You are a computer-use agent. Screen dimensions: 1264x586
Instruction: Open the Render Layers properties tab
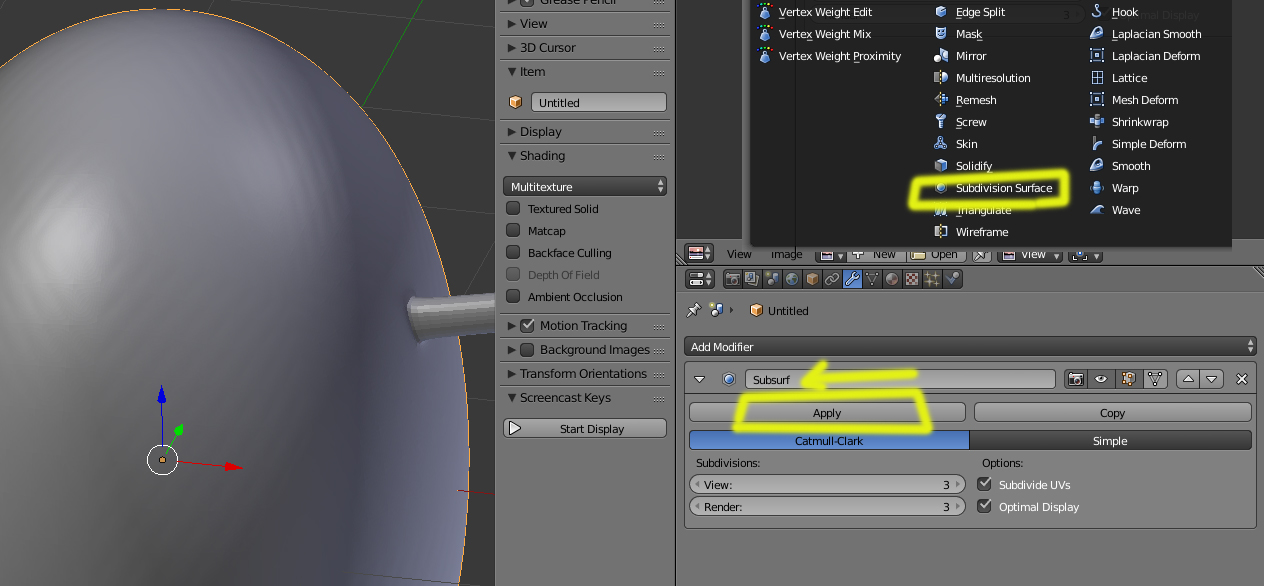[x=752, y=279]
